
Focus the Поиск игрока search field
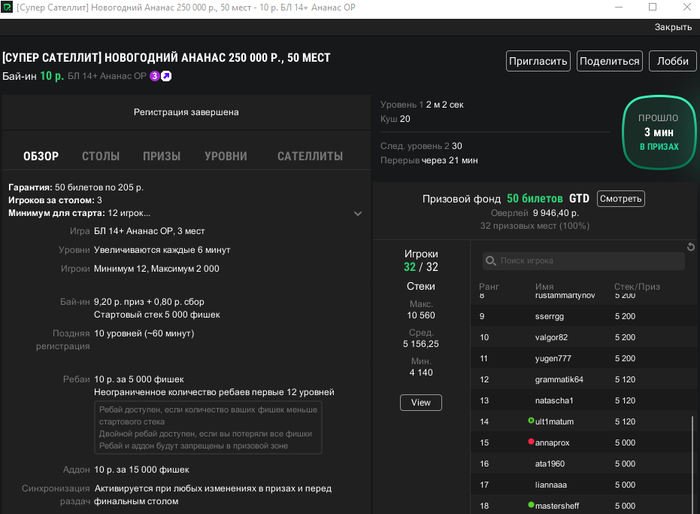pyautogui.click(x=585, y=261)
